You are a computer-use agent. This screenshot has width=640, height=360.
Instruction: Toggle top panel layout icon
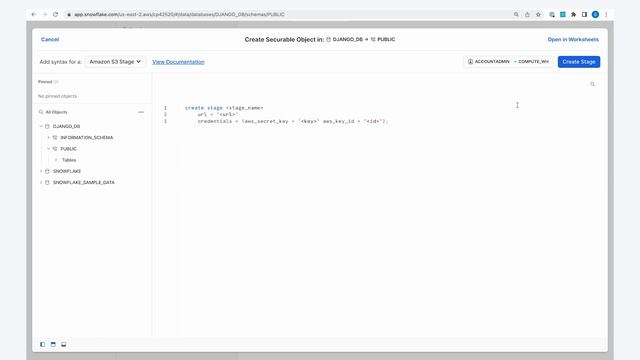click(x=53, y=344)
